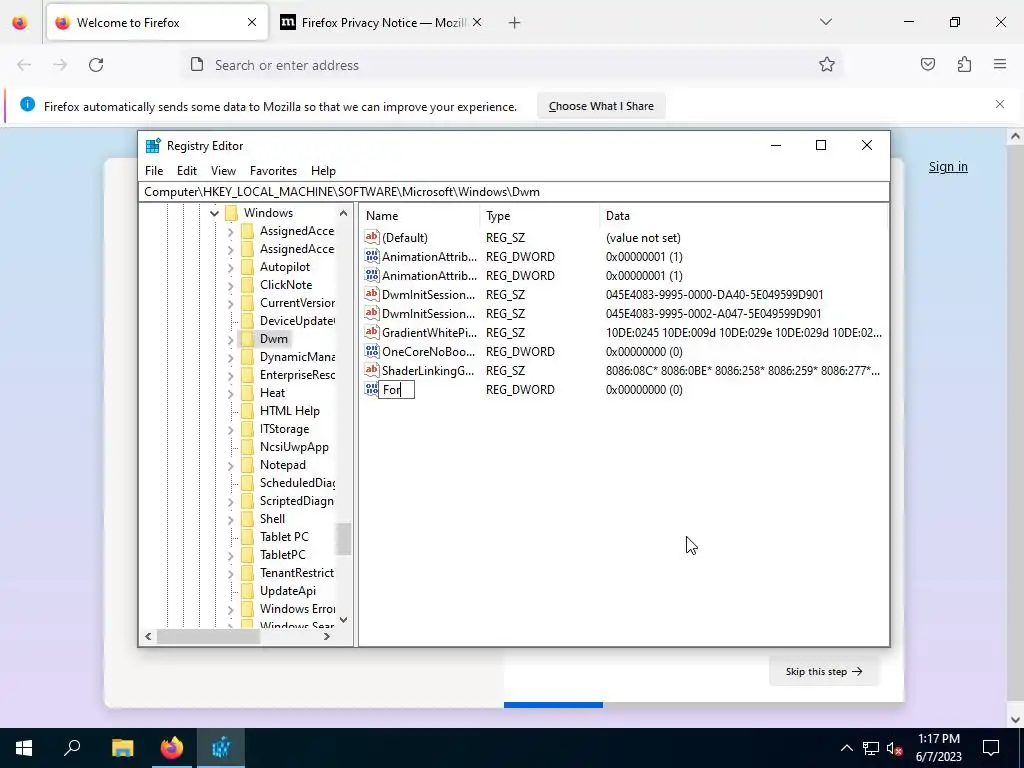Open the Windows Start menu
Screen dimensions: 1024x768
(24, 748)
